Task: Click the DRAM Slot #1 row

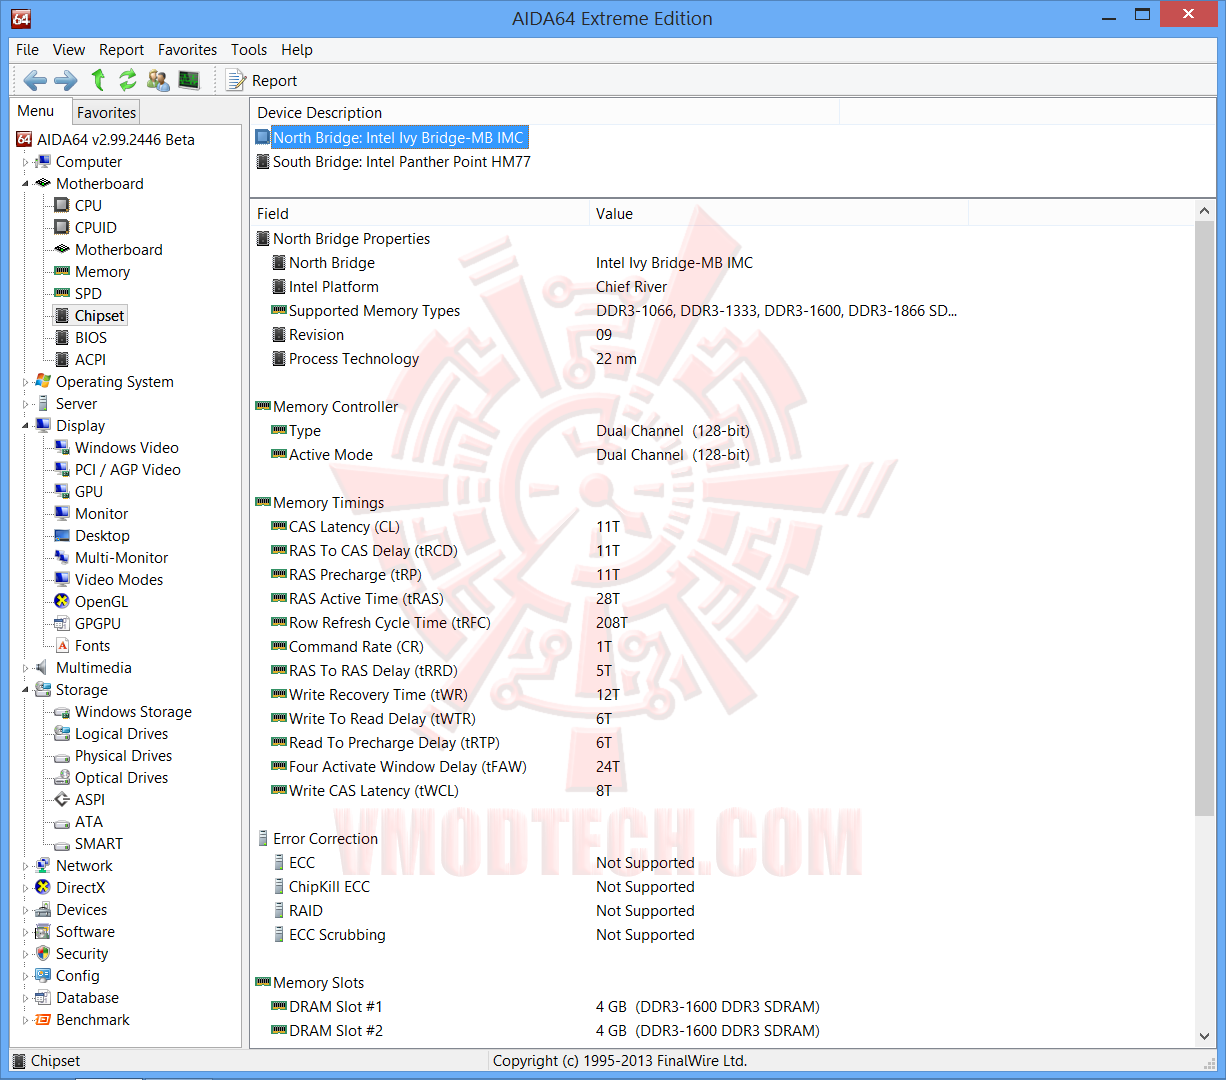Action: point(722,1007)
